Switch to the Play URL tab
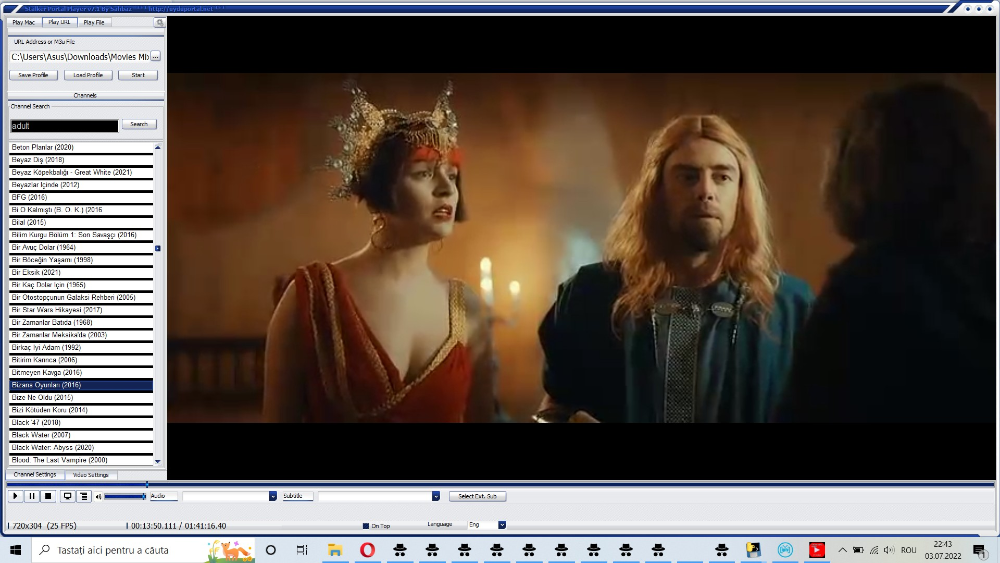The image size is (1000, 563). click(x=59, y=22)
